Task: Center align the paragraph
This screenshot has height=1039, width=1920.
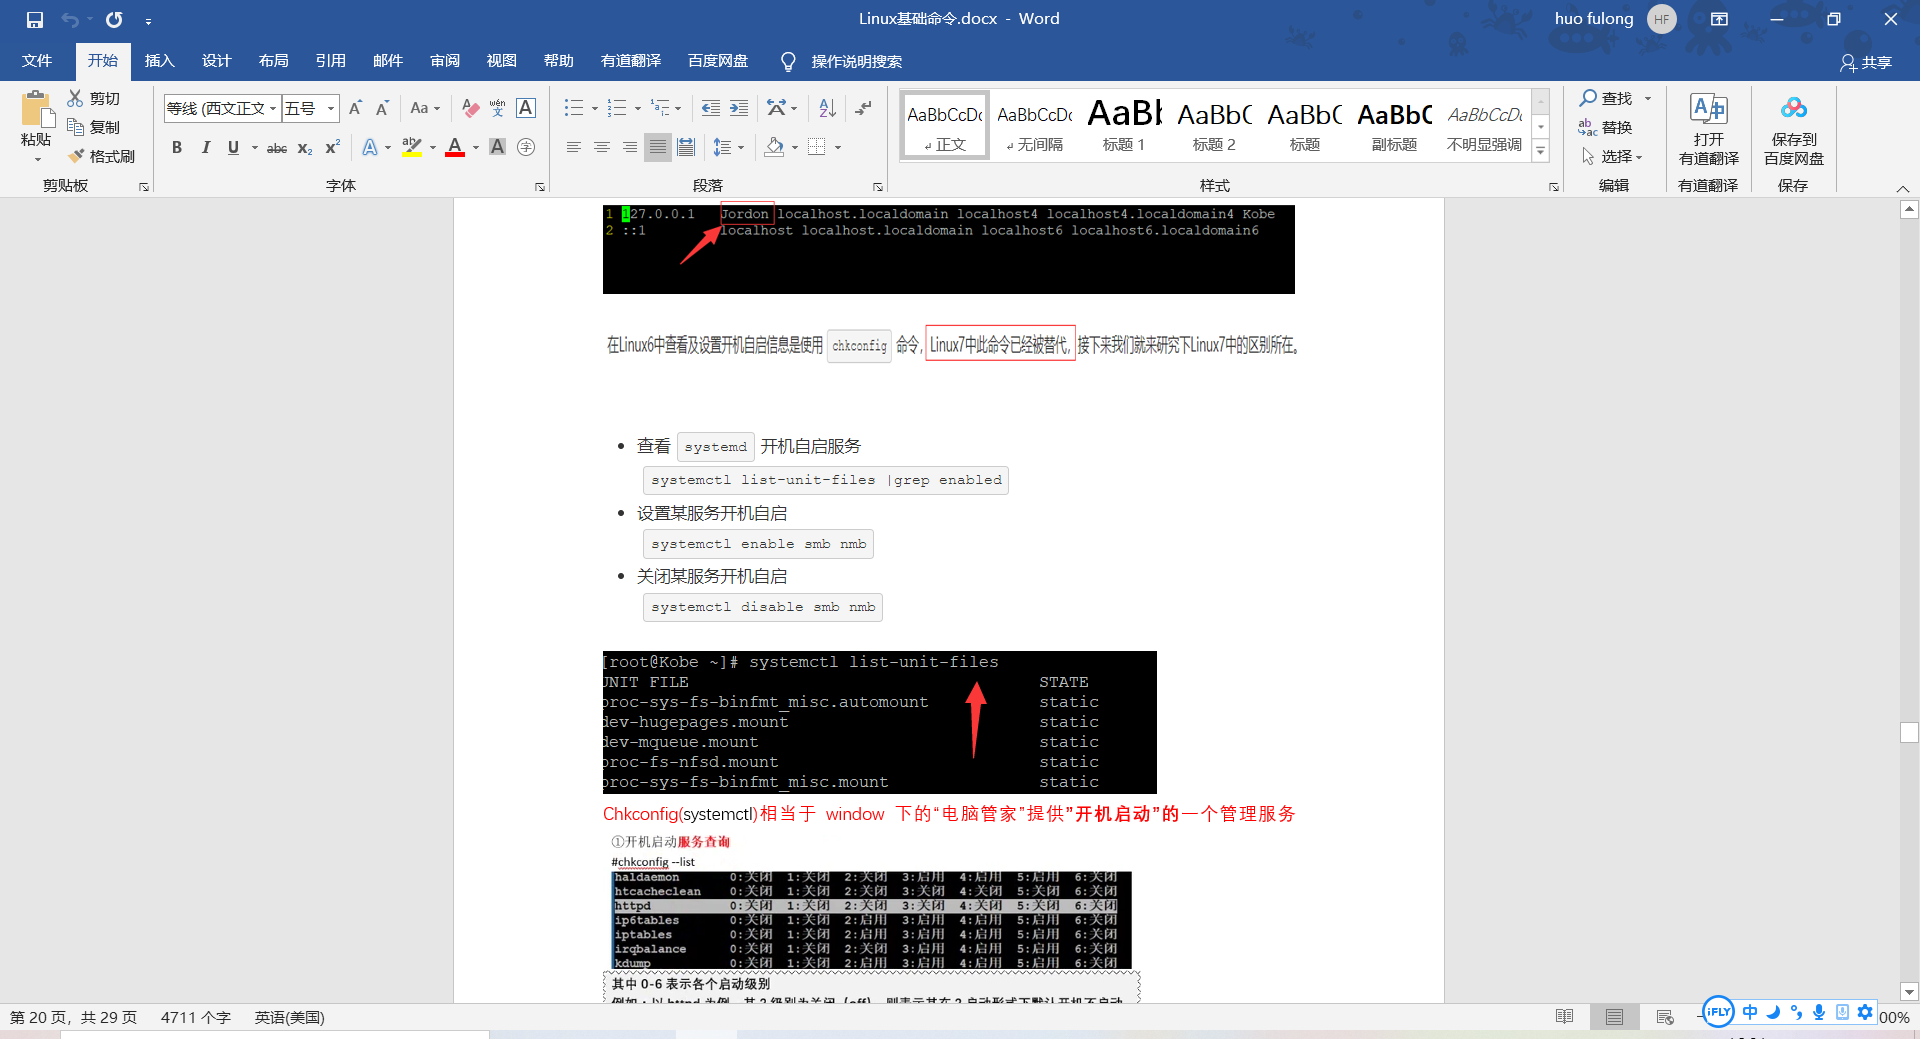Action: click(x=601, y=147)
